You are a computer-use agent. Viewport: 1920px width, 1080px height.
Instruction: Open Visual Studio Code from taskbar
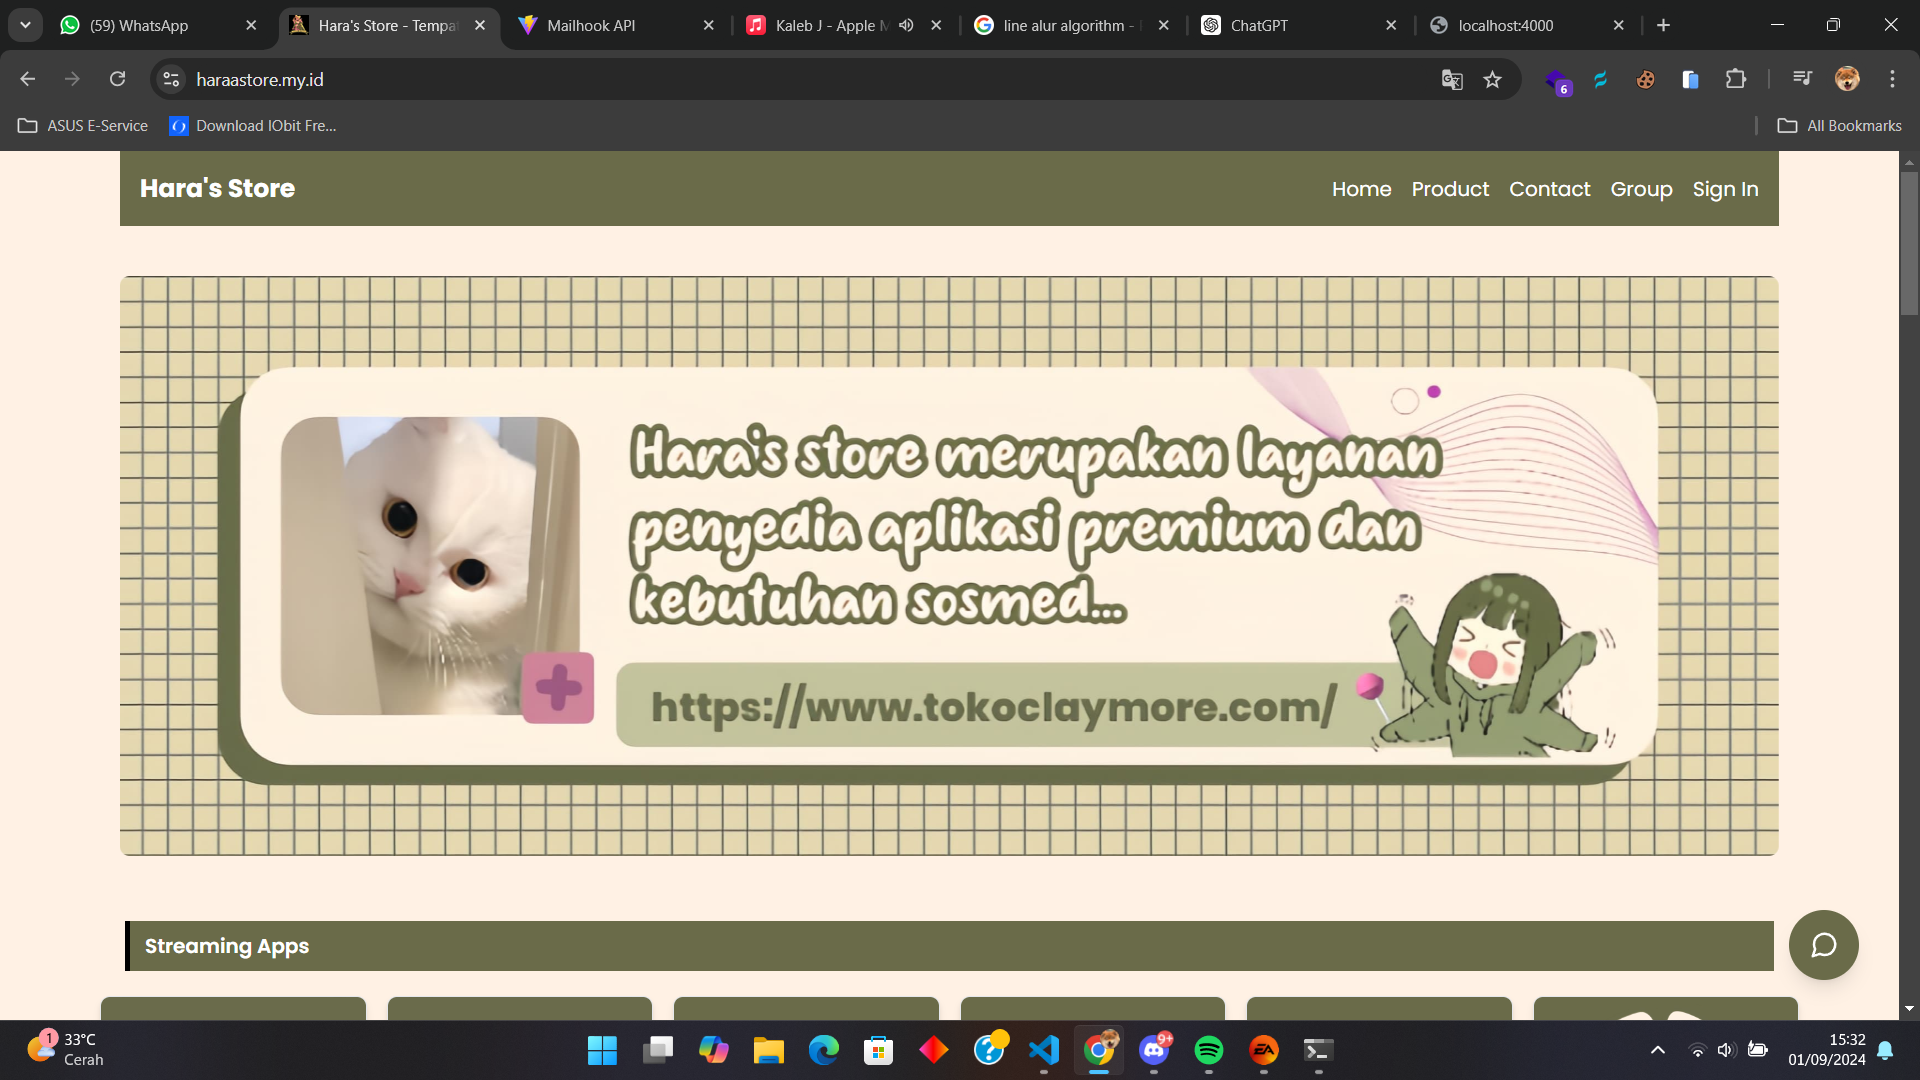pyautogui.click(x=1044, y=1050)
